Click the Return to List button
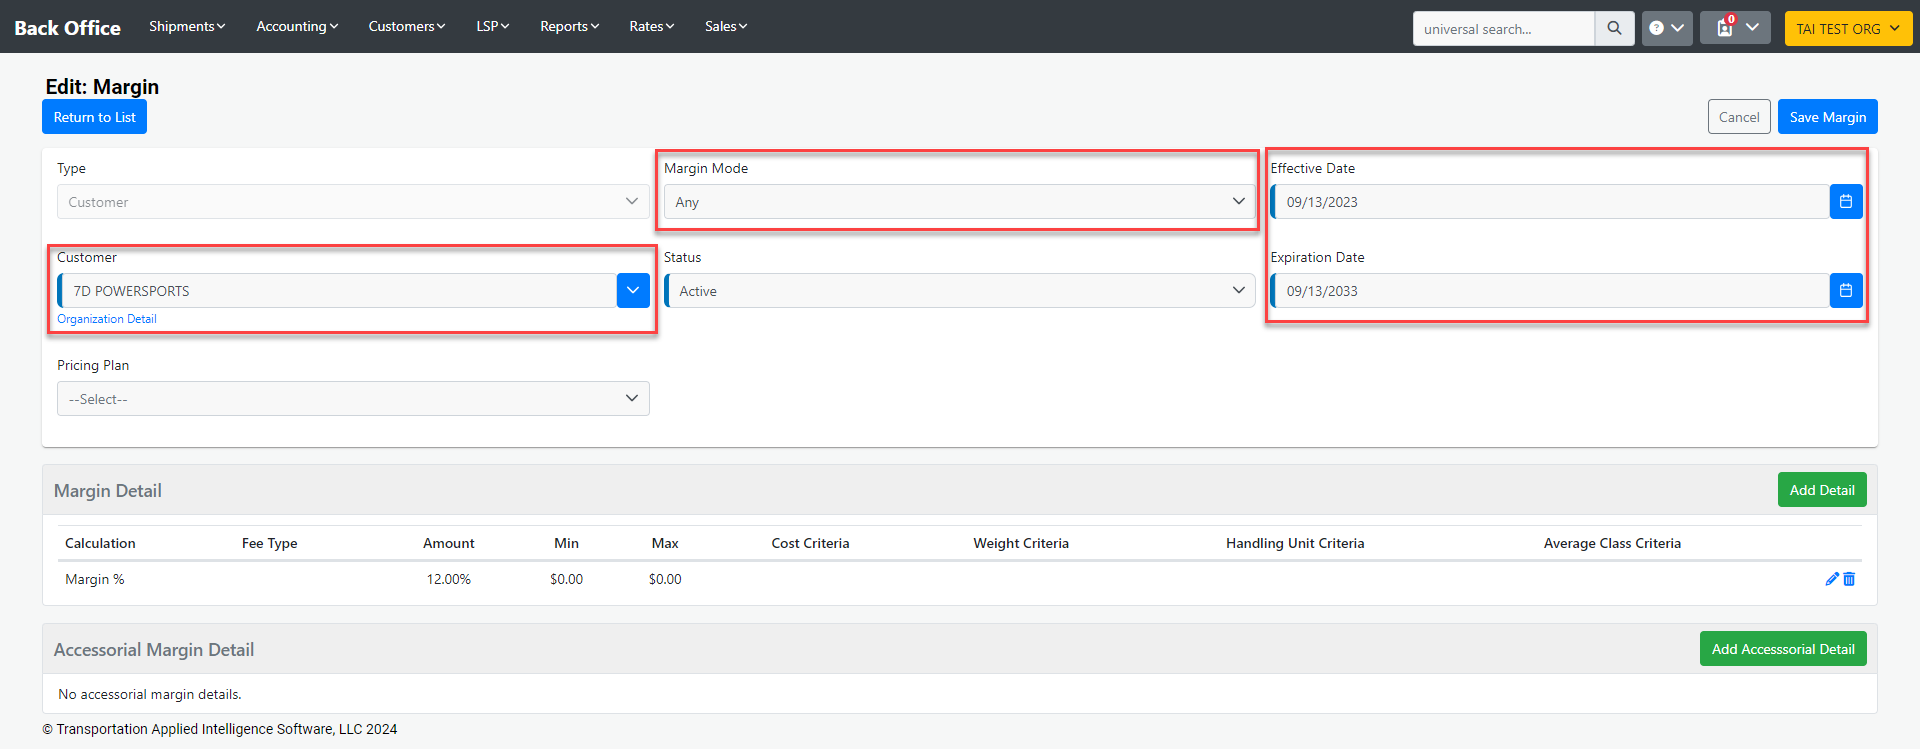The width and height of the screenshot is (1920, 749). [x=94, y=117]
